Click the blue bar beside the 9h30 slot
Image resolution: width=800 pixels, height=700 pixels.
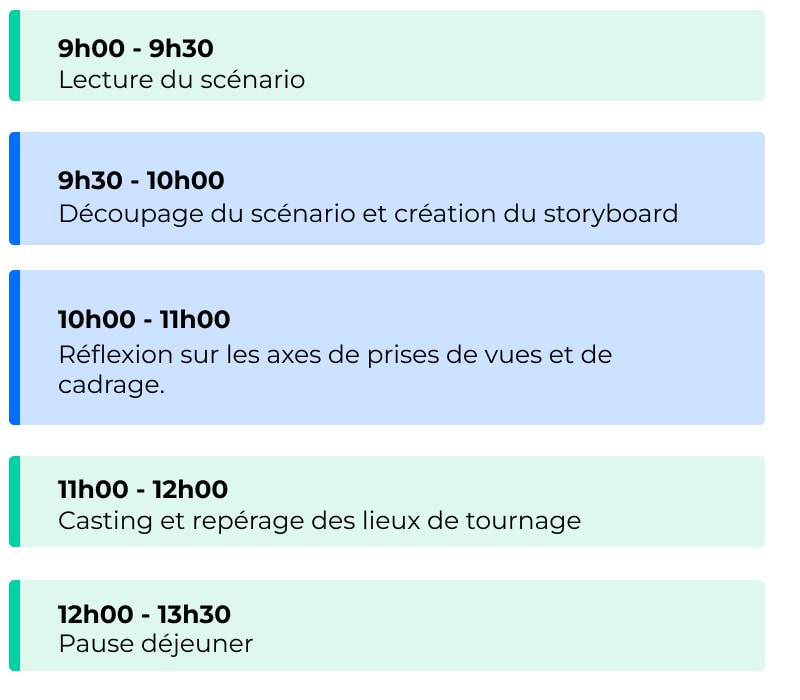pos(14,188)
